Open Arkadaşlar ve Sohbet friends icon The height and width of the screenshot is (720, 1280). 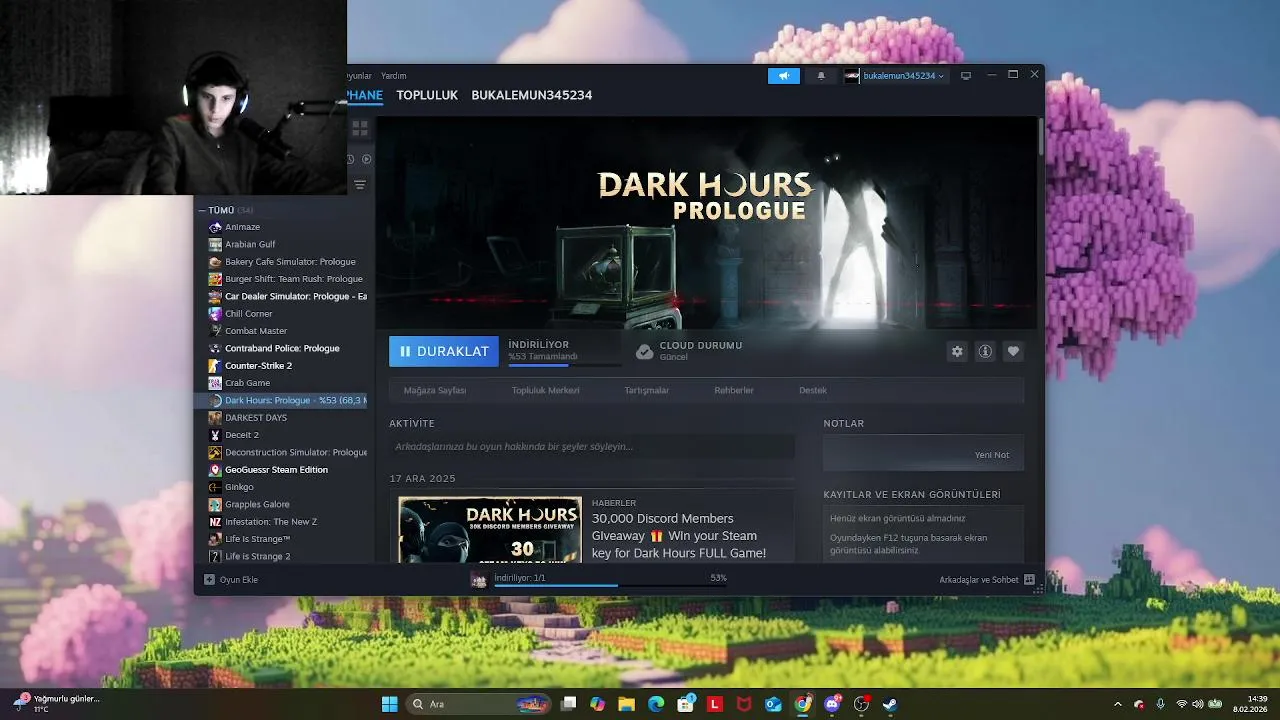[x=1029, y=579]
